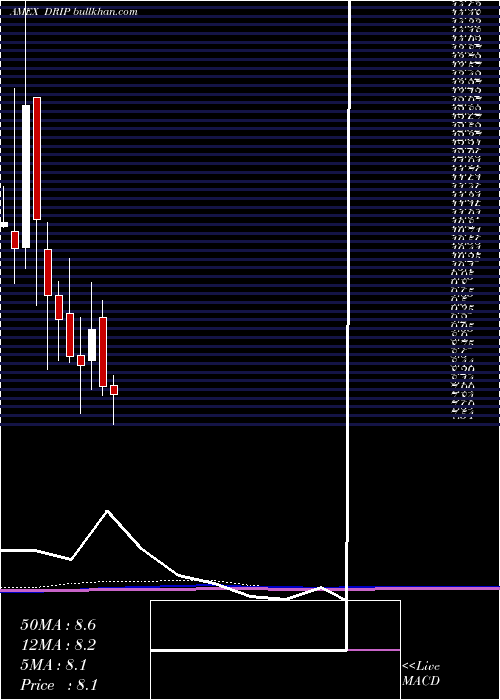500x700 pixels.
Task: Click the tallest white candlestick body
Action: point(26,176)
